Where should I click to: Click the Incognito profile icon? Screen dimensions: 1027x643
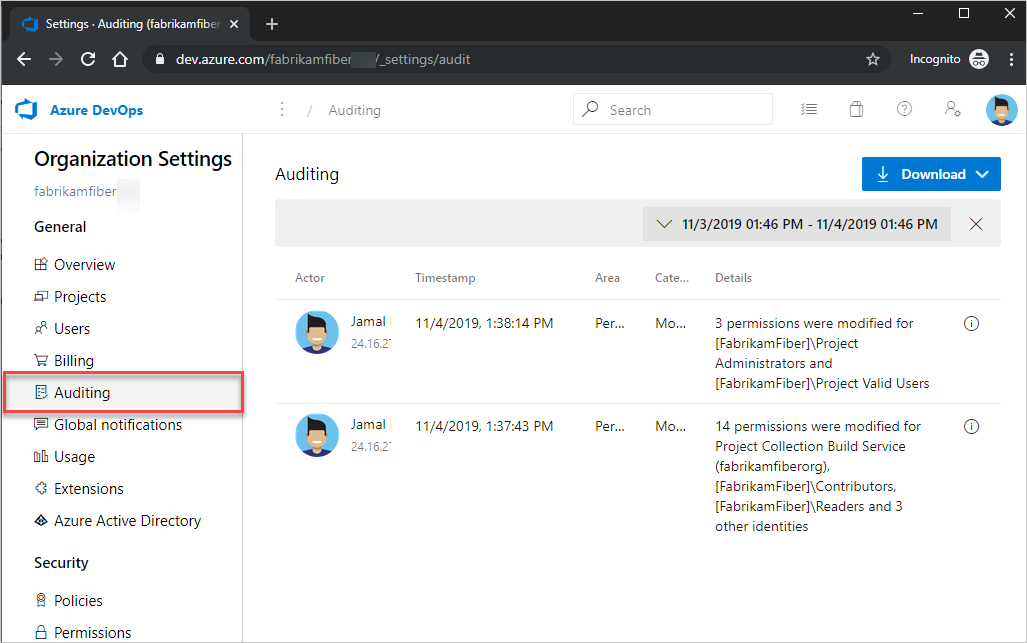(979, 59)
